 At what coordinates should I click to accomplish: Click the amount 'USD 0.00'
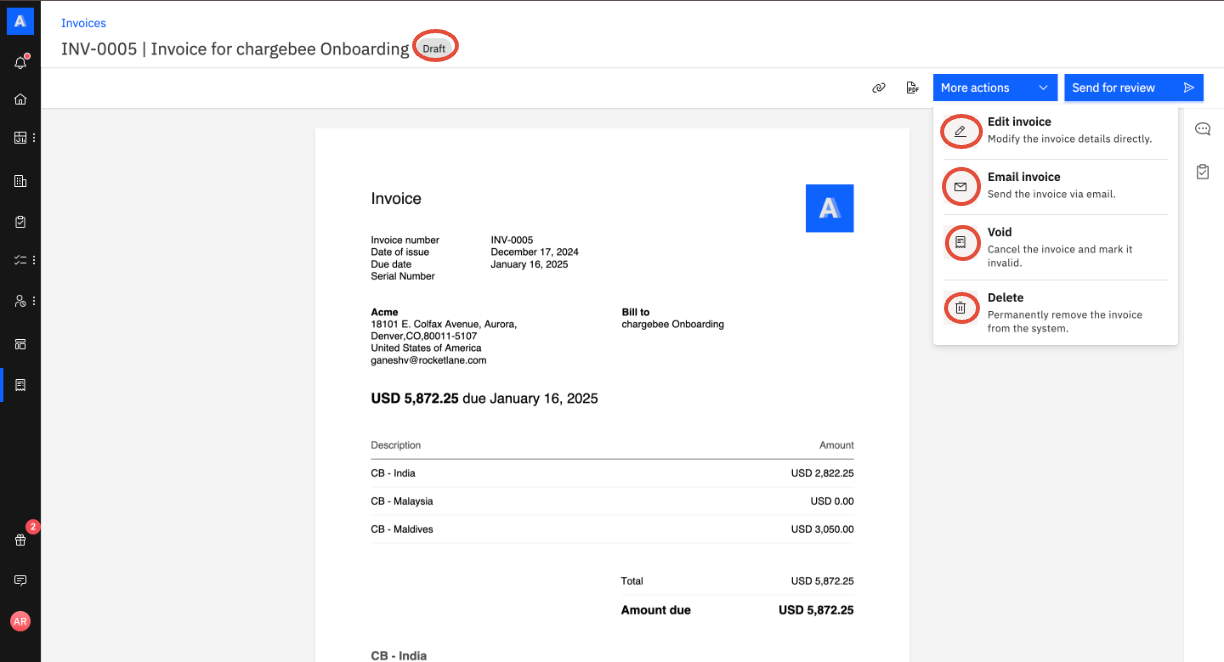pyautogui.click(x=832, y=501)
